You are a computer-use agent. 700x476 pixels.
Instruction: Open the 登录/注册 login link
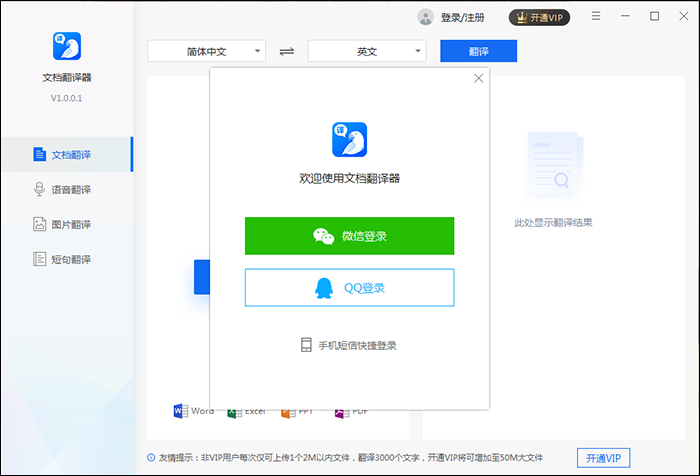(x=462, y=17)
